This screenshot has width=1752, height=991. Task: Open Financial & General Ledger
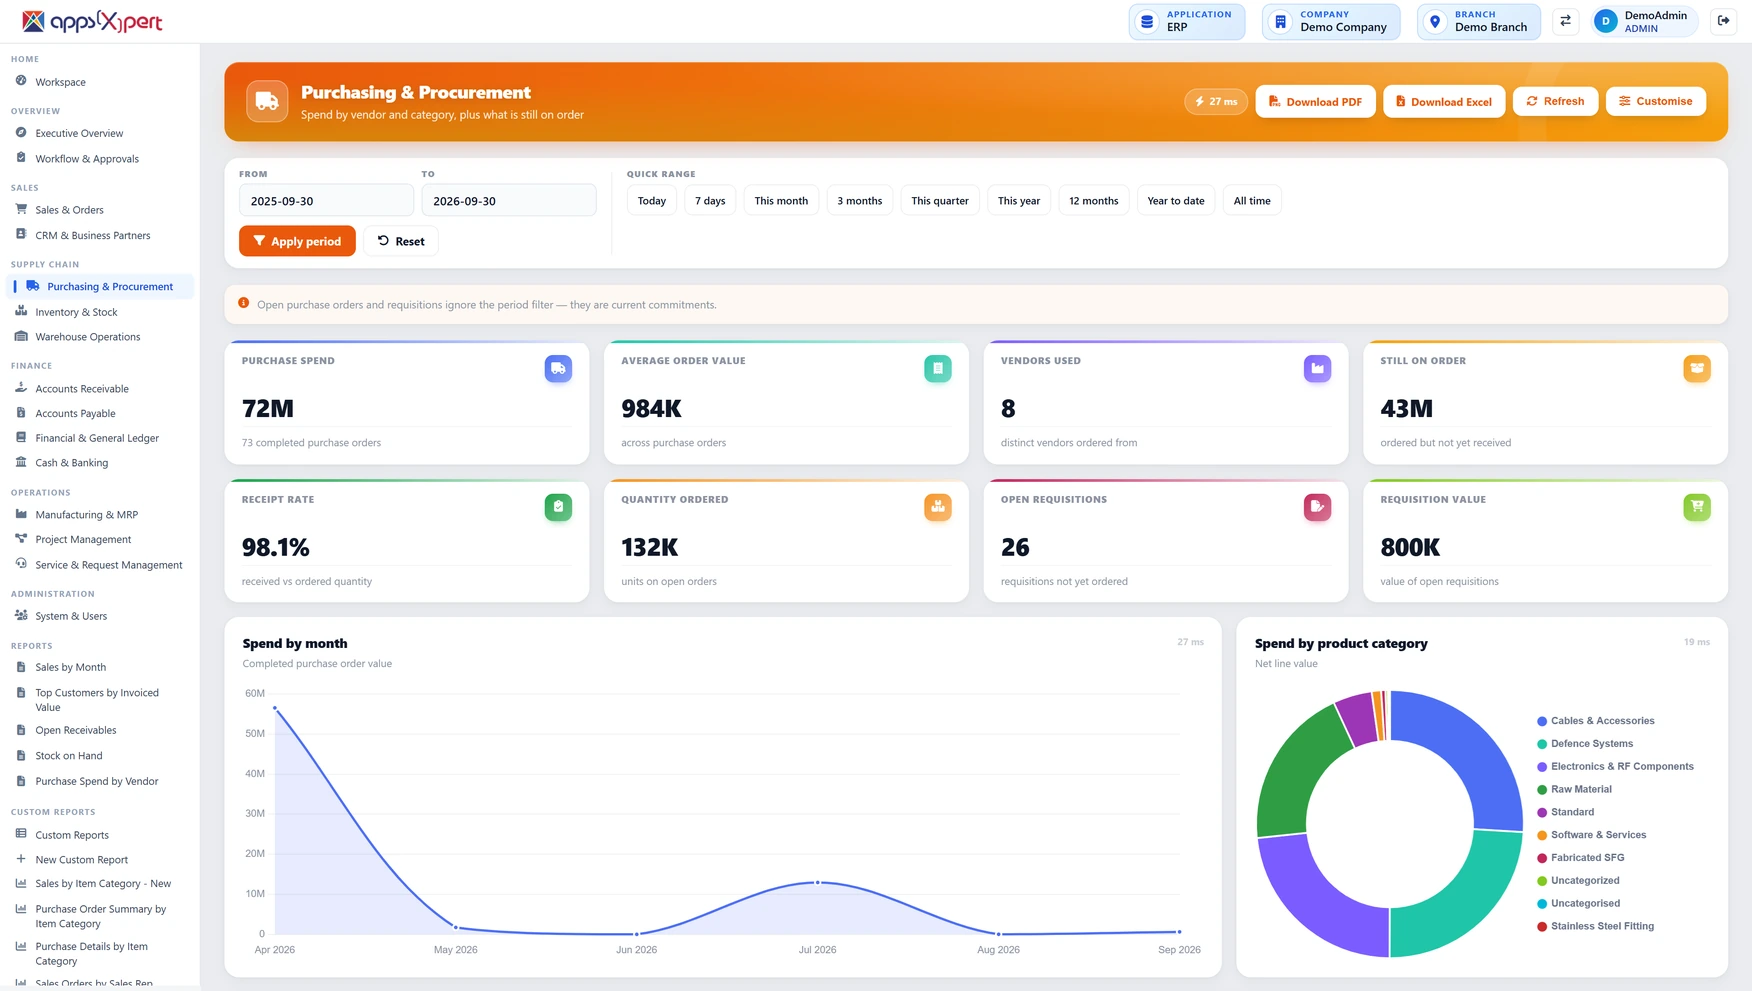tap(97, 438)
